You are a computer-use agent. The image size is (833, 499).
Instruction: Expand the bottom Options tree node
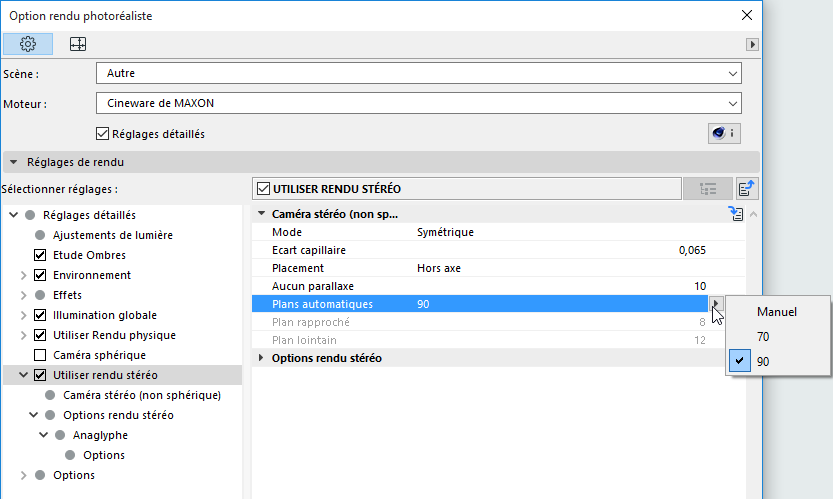point(23,475)
